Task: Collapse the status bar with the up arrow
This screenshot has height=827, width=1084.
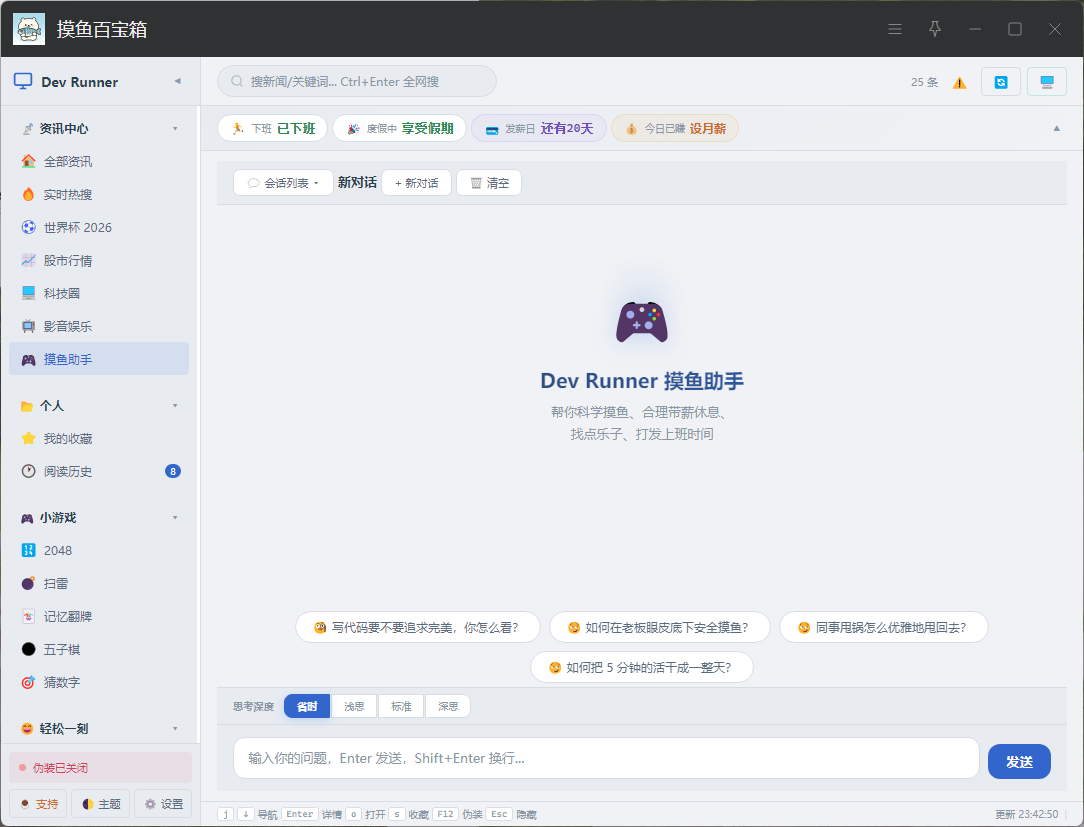Action: (x=1056, y=129)
